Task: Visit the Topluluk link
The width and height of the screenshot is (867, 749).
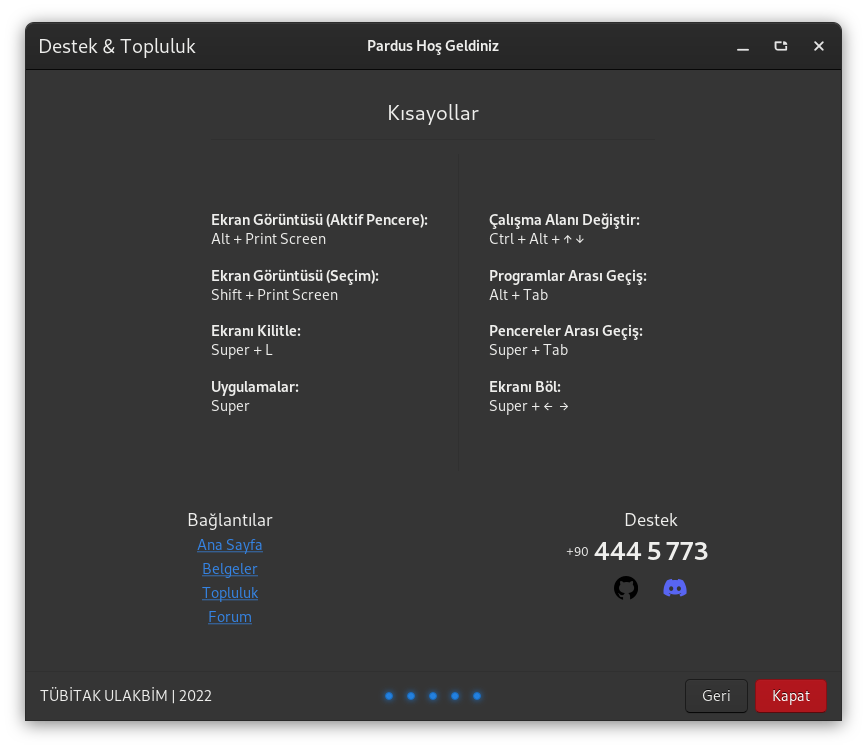Action: [229, 593]
